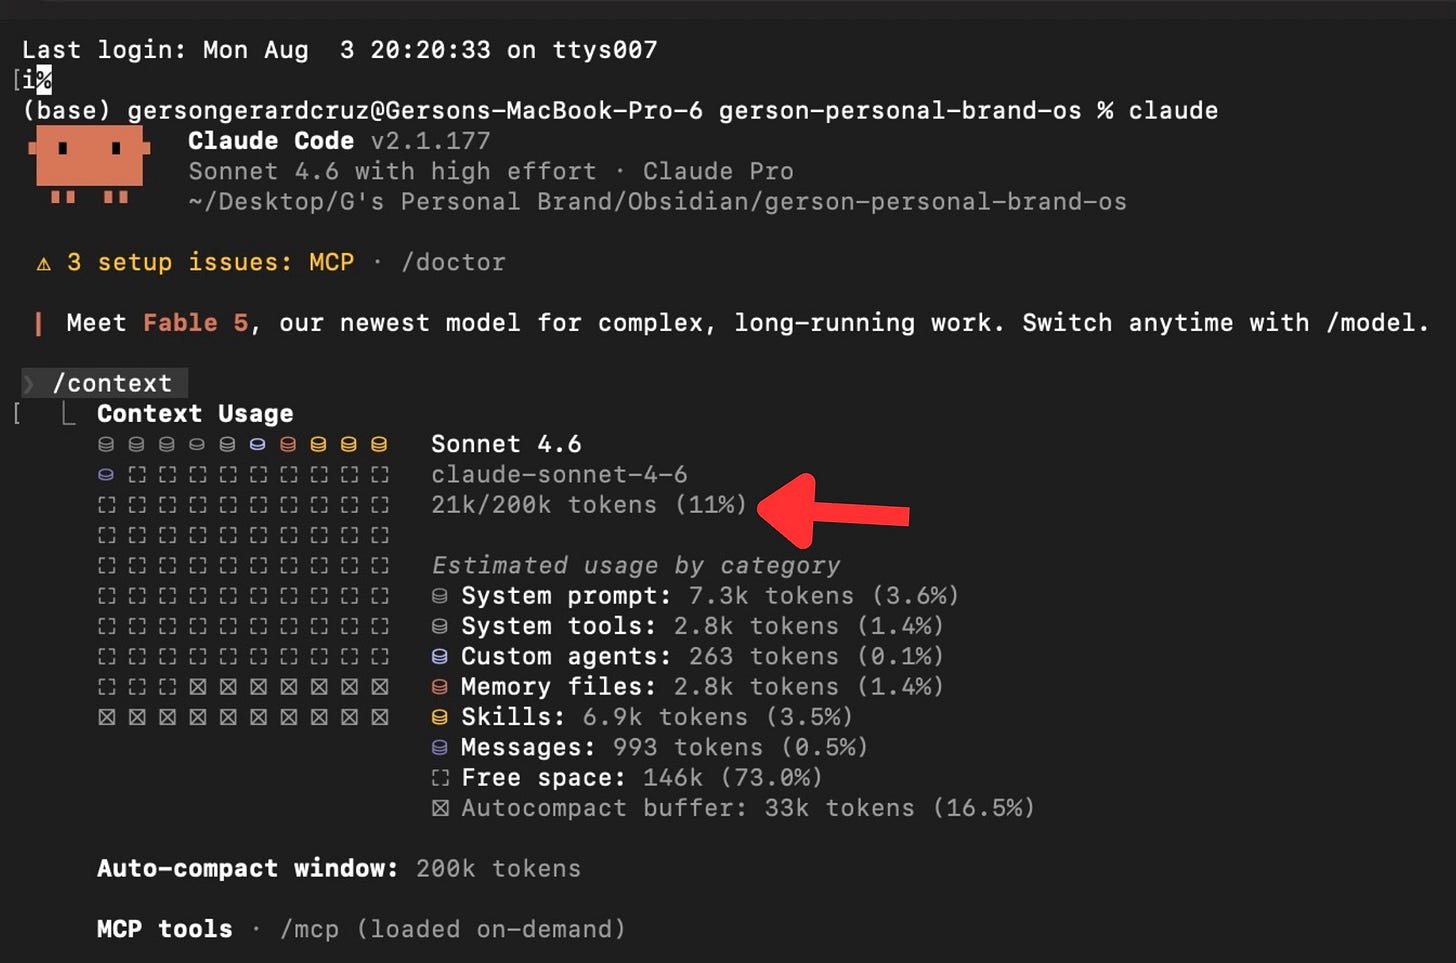Click the yellow warning triangle icon
Viewport: 1456px width, 963px height.
44,264
